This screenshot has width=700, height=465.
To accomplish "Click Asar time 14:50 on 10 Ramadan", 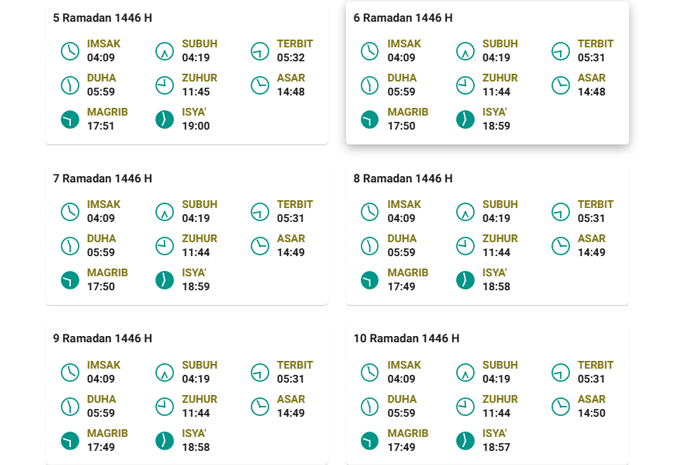I will (x=592, y=413).
